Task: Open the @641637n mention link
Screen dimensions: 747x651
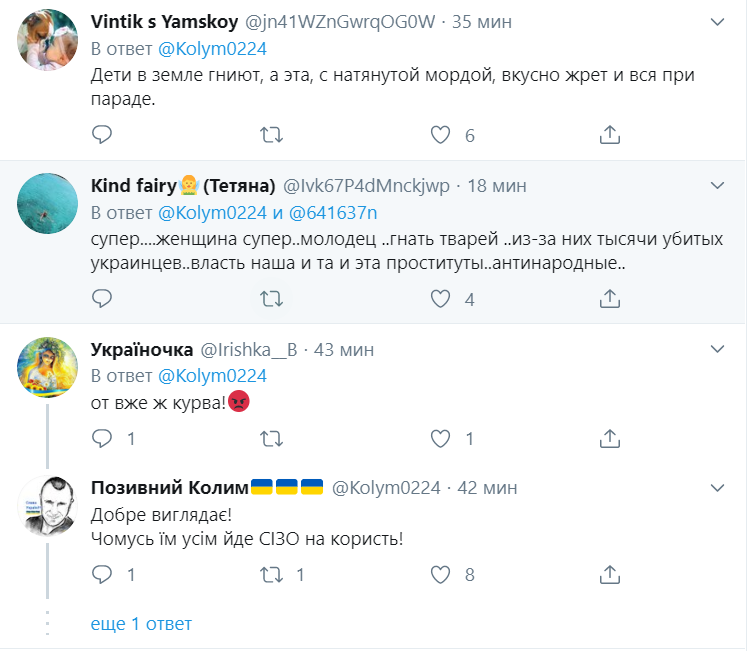Action: click(332, 212)
